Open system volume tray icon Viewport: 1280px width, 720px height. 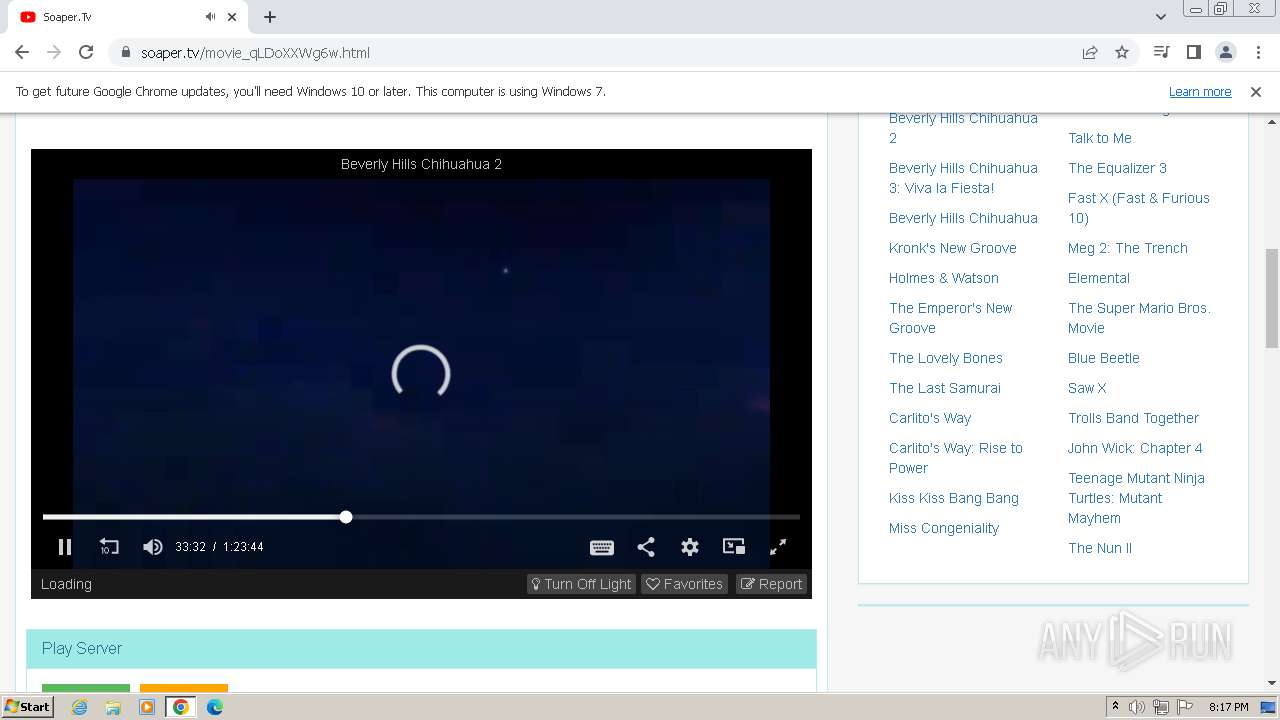point(1137,707)
